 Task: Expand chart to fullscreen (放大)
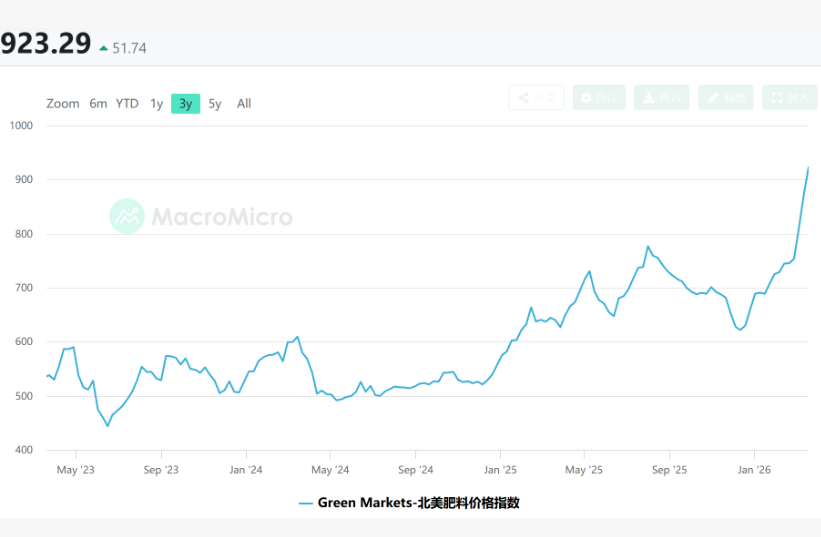[789, 97]
